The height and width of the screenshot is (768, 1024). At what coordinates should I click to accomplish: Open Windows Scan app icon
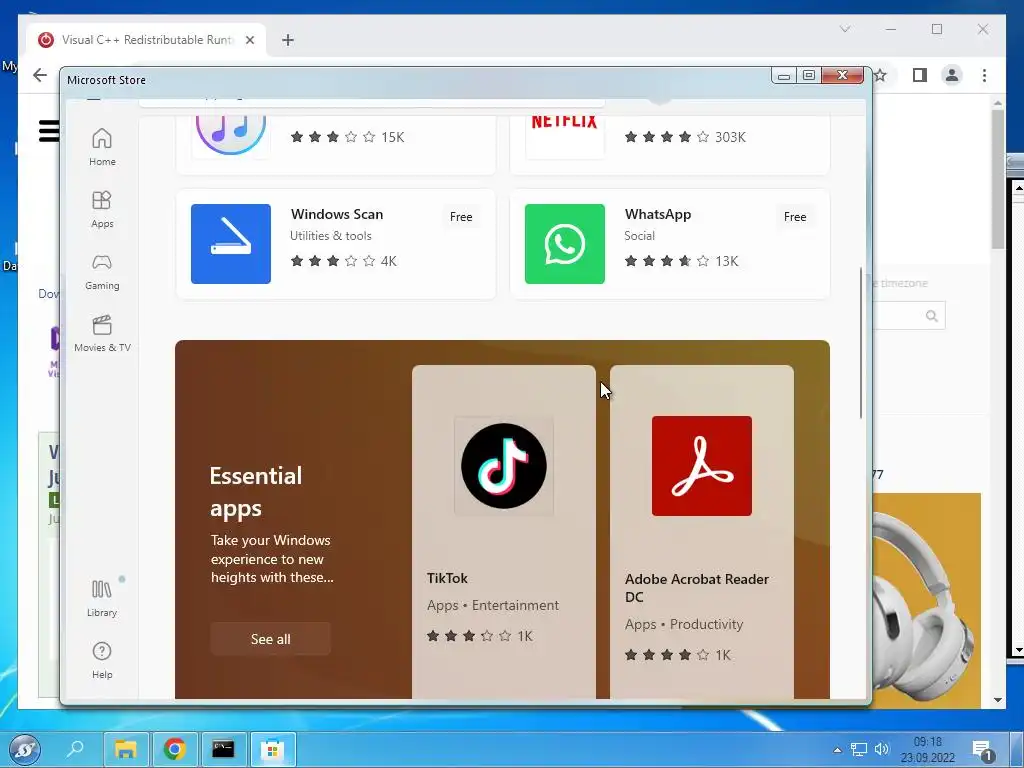[231, 244]
